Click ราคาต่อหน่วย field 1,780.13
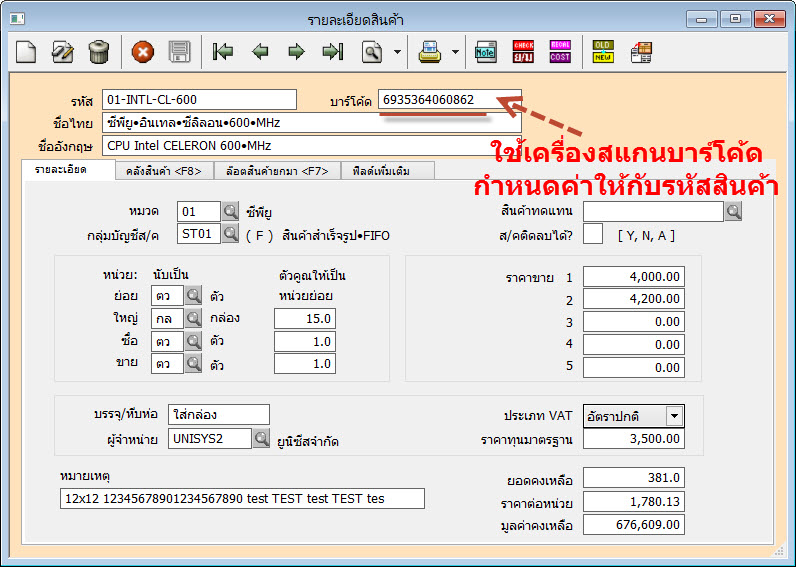 click(x=634, y=502)
